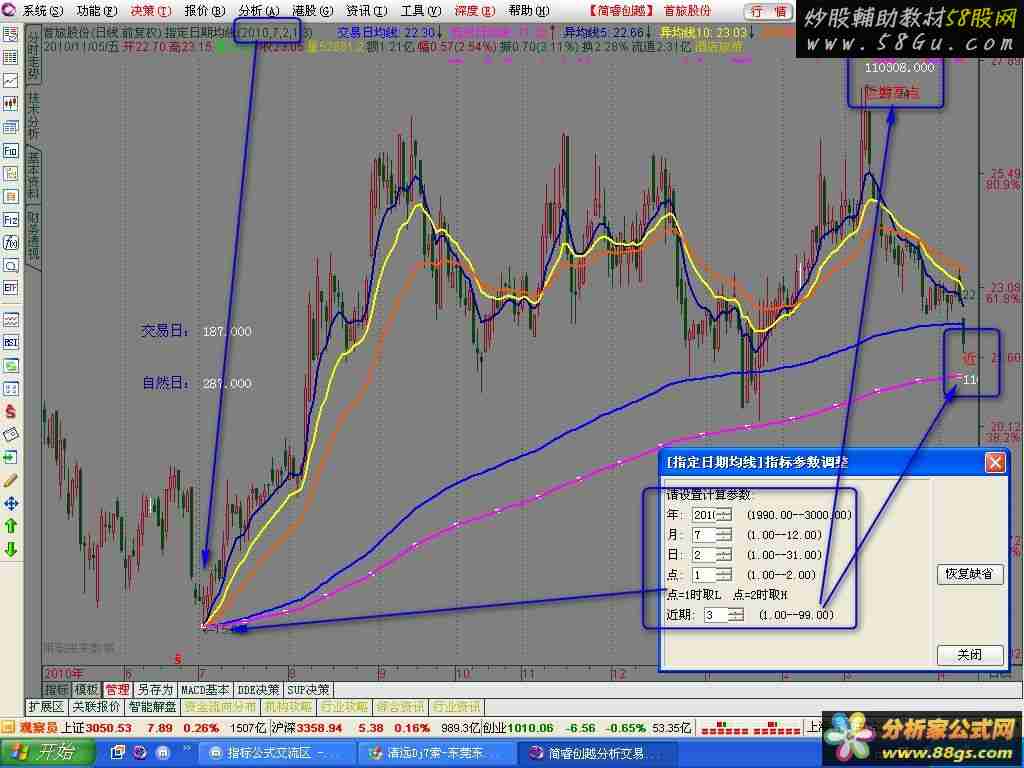Image resolution: width=1024 pixels, height=768 pixels.
Task: Click the green import arrow icon in left toolbar
Action: [x=10, y=457]
